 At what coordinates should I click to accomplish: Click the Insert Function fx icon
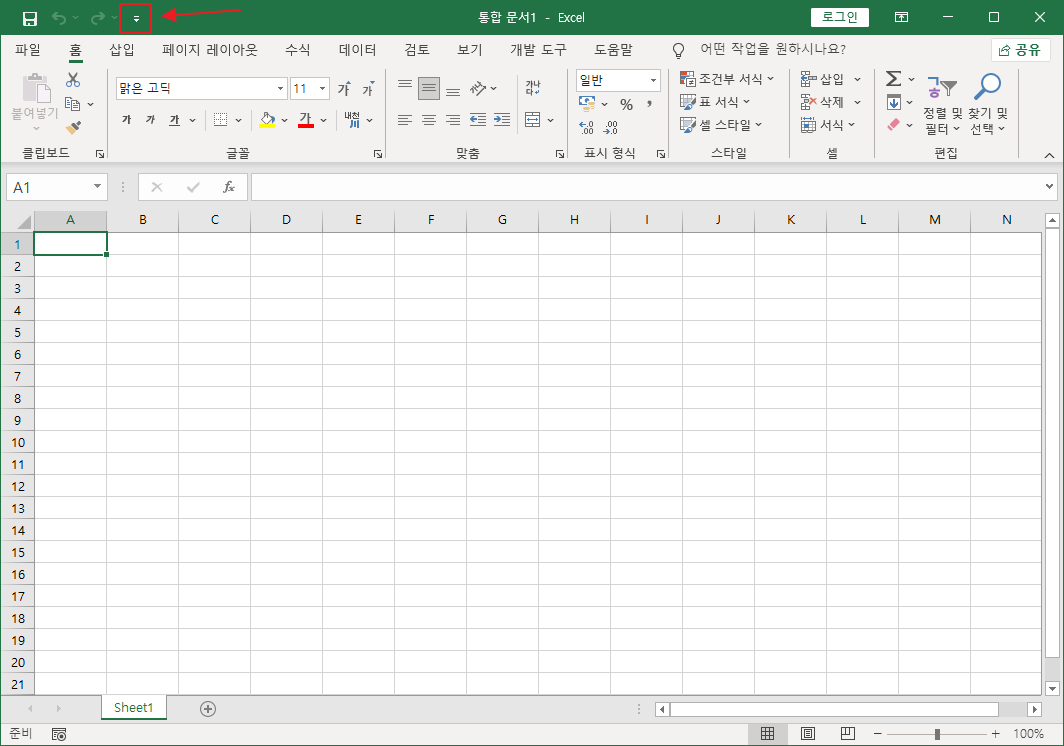click(229, 187)
